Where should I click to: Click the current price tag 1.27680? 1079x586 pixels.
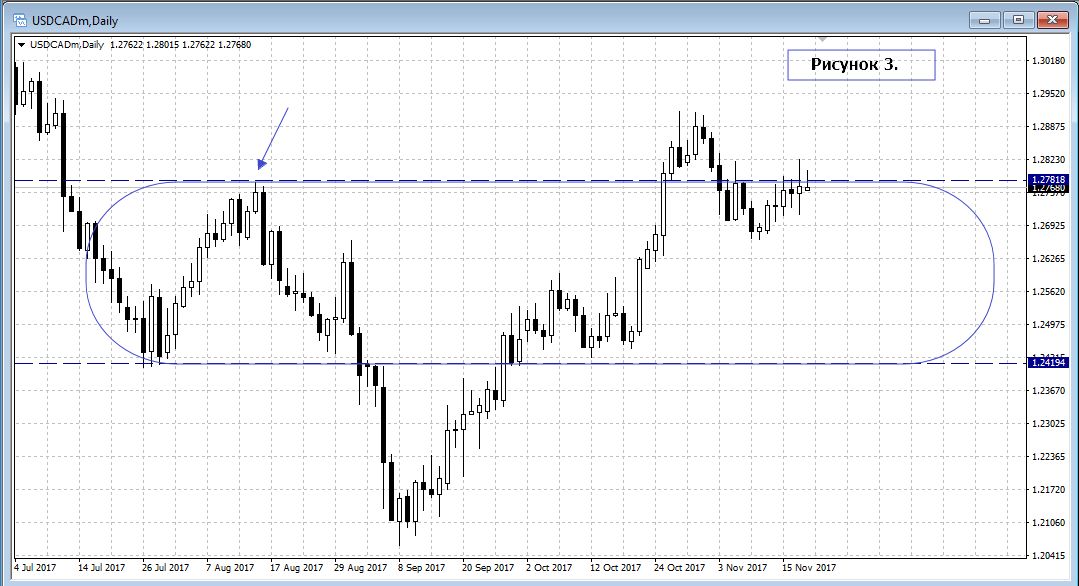[x=1050, y=188]
